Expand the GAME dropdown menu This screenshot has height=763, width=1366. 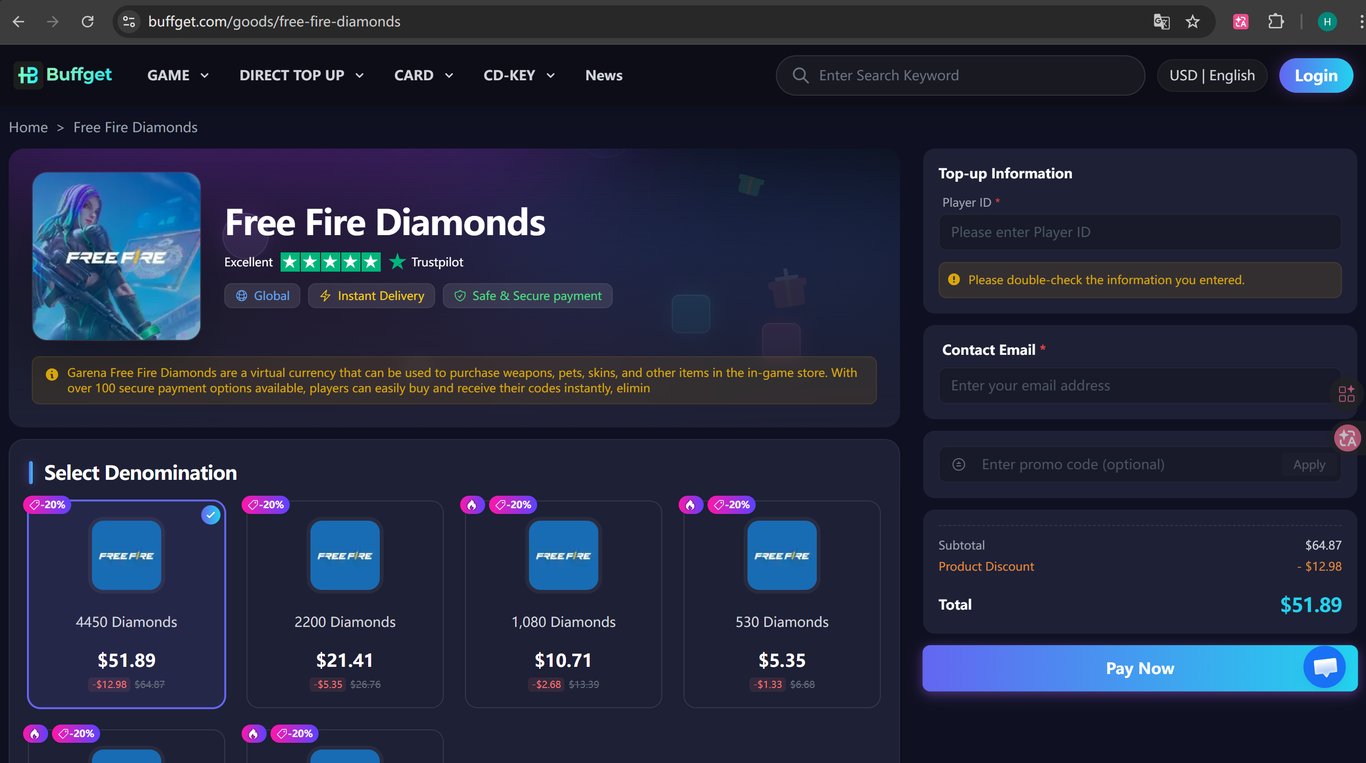[178, 75]
